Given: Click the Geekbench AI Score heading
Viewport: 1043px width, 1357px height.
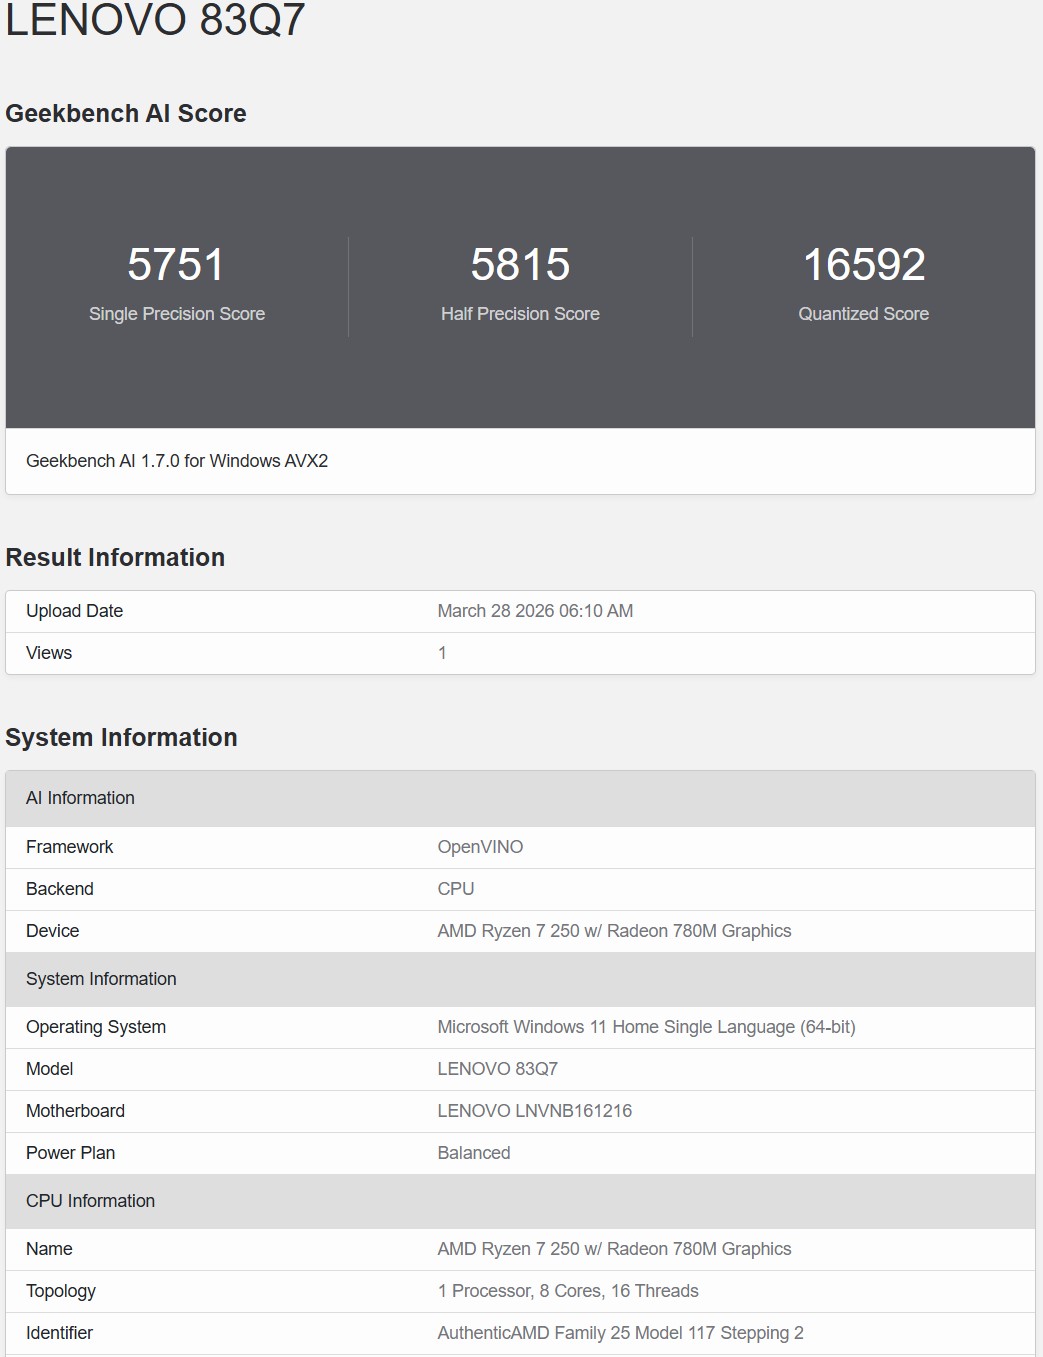Looking at the screenshot, I should point(126,113).
